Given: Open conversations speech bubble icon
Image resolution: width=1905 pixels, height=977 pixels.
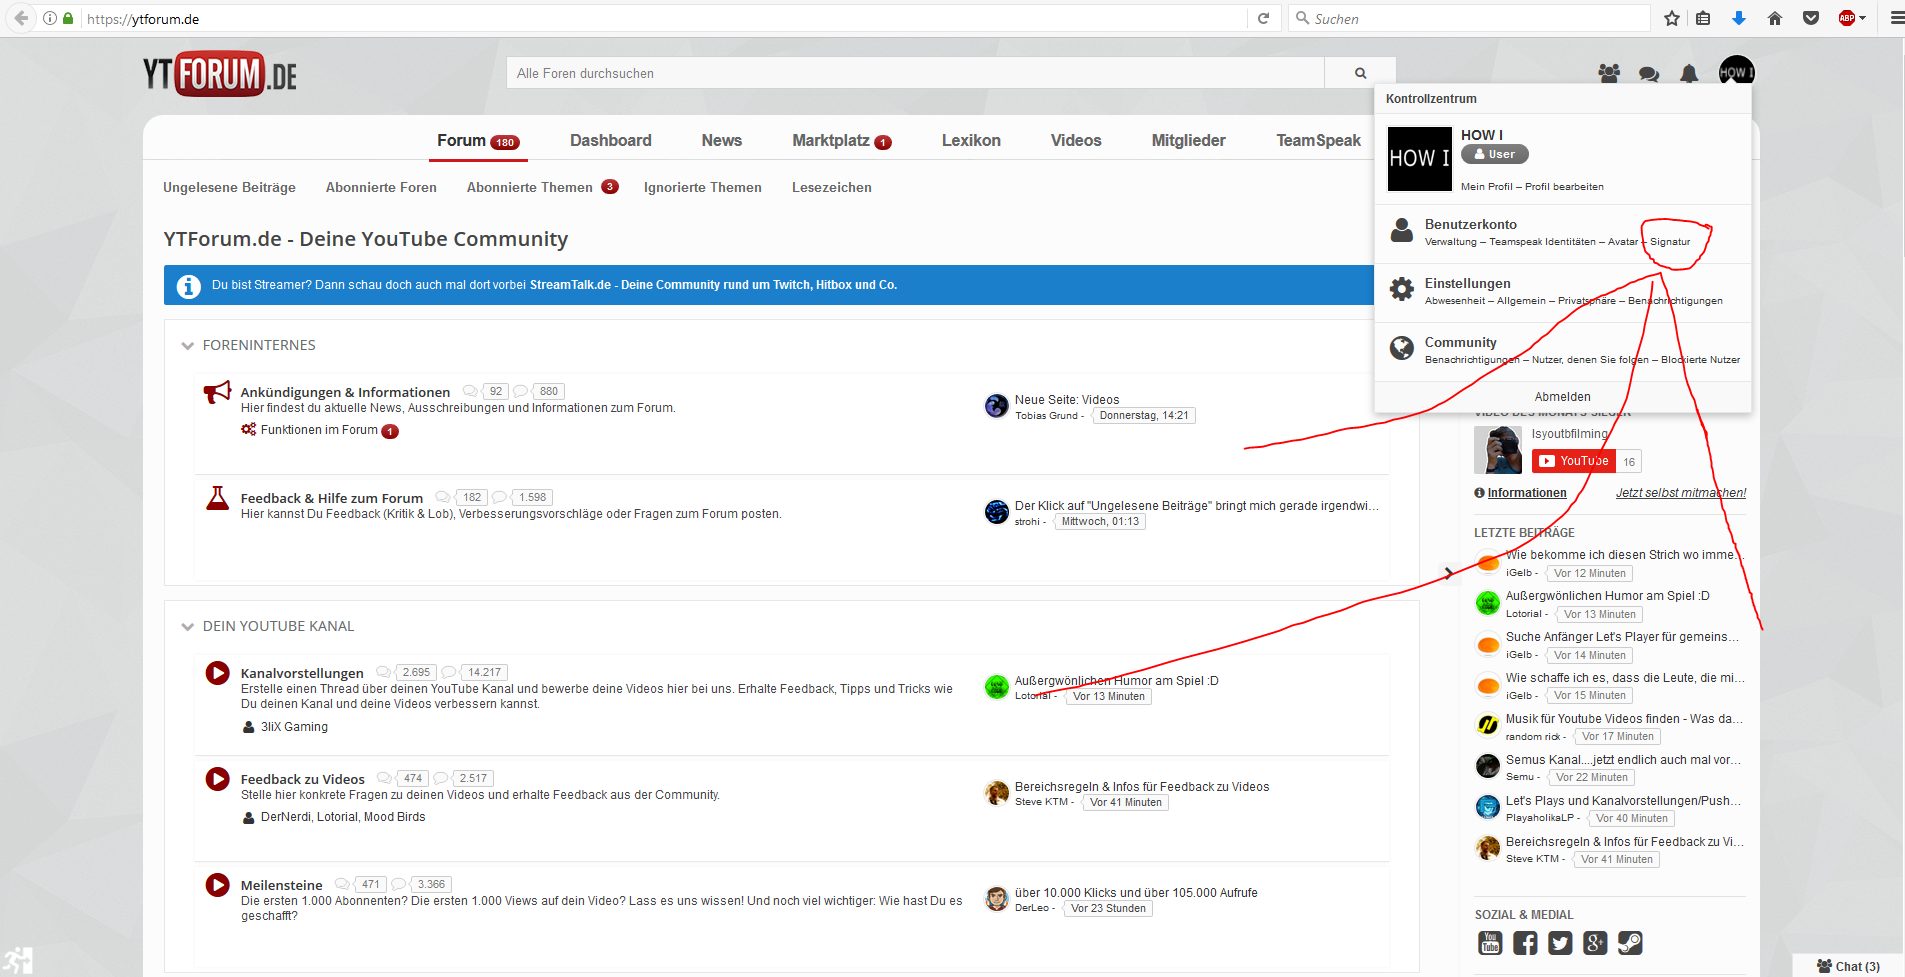Looking at the screenshot, I should click(x=1649, y=74).
